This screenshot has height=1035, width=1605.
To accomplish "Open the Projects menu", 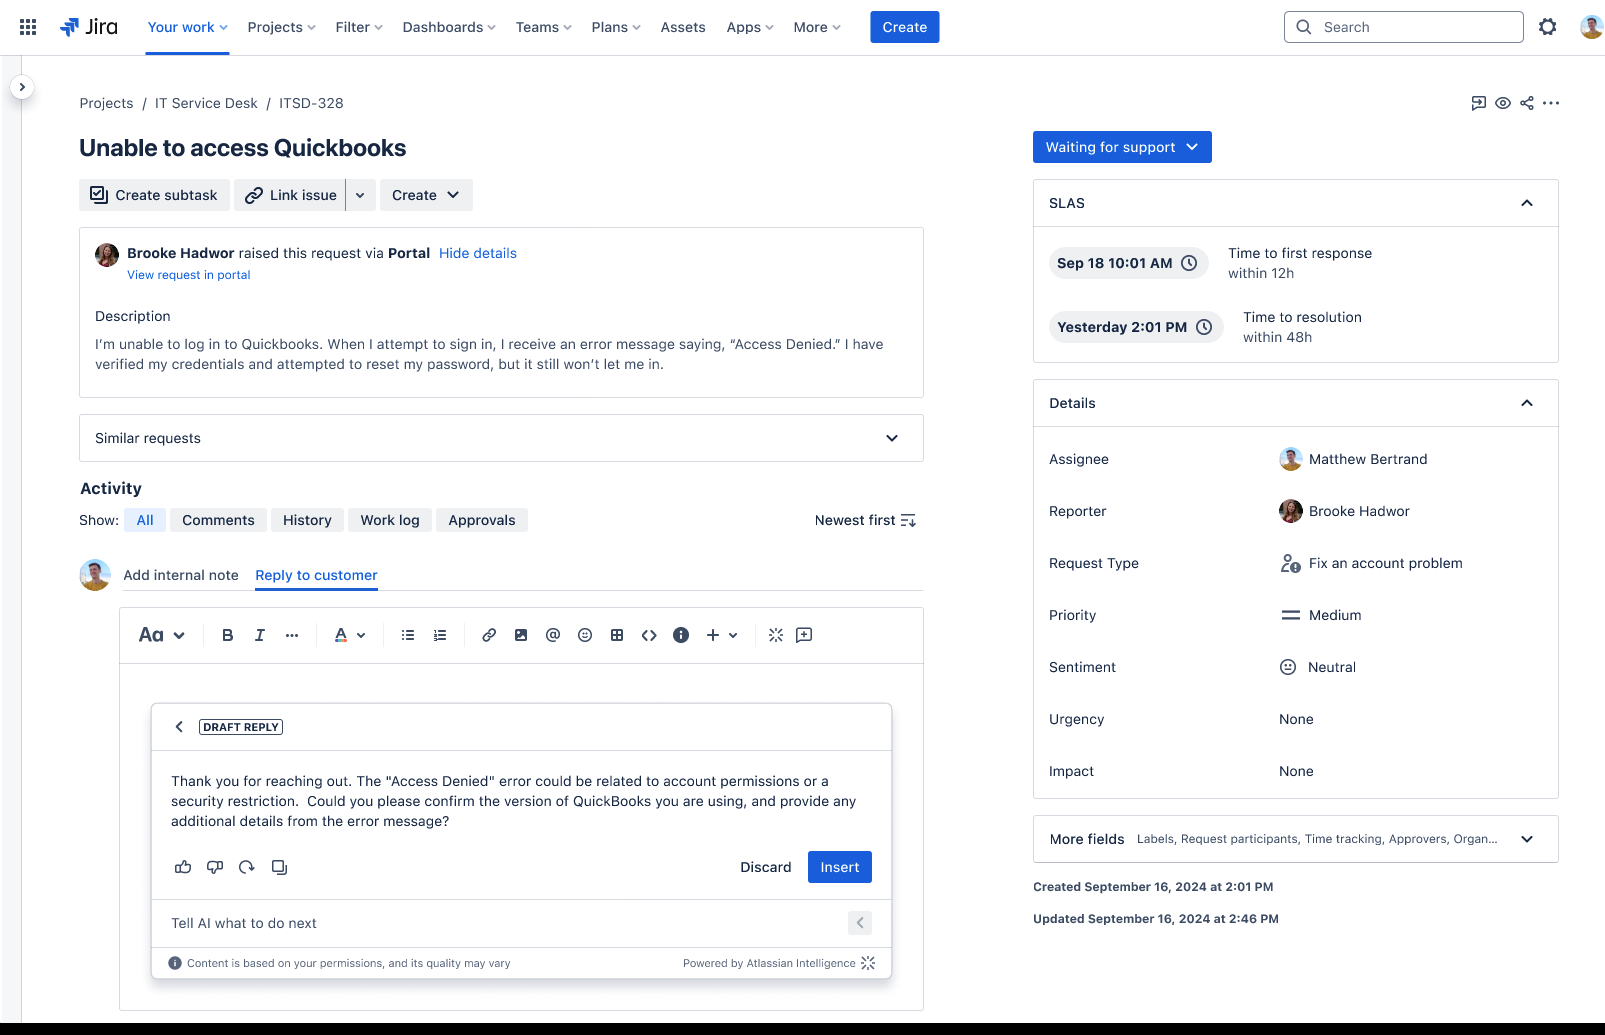I will tap(281, 27).
